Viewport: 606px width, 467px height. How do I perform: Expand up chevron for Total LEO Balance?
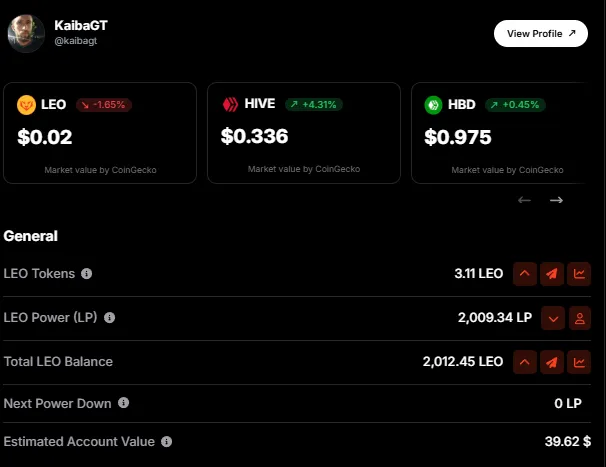pyautogui.click(x=524, y=362)
